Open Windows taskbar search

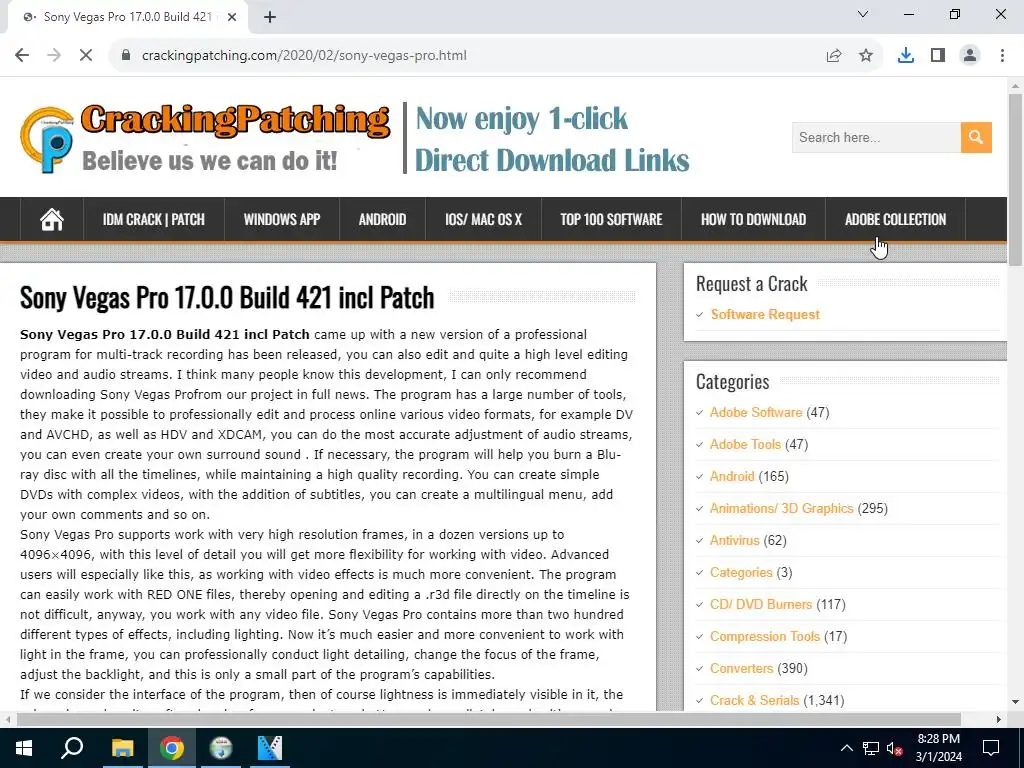coord(72,748)
